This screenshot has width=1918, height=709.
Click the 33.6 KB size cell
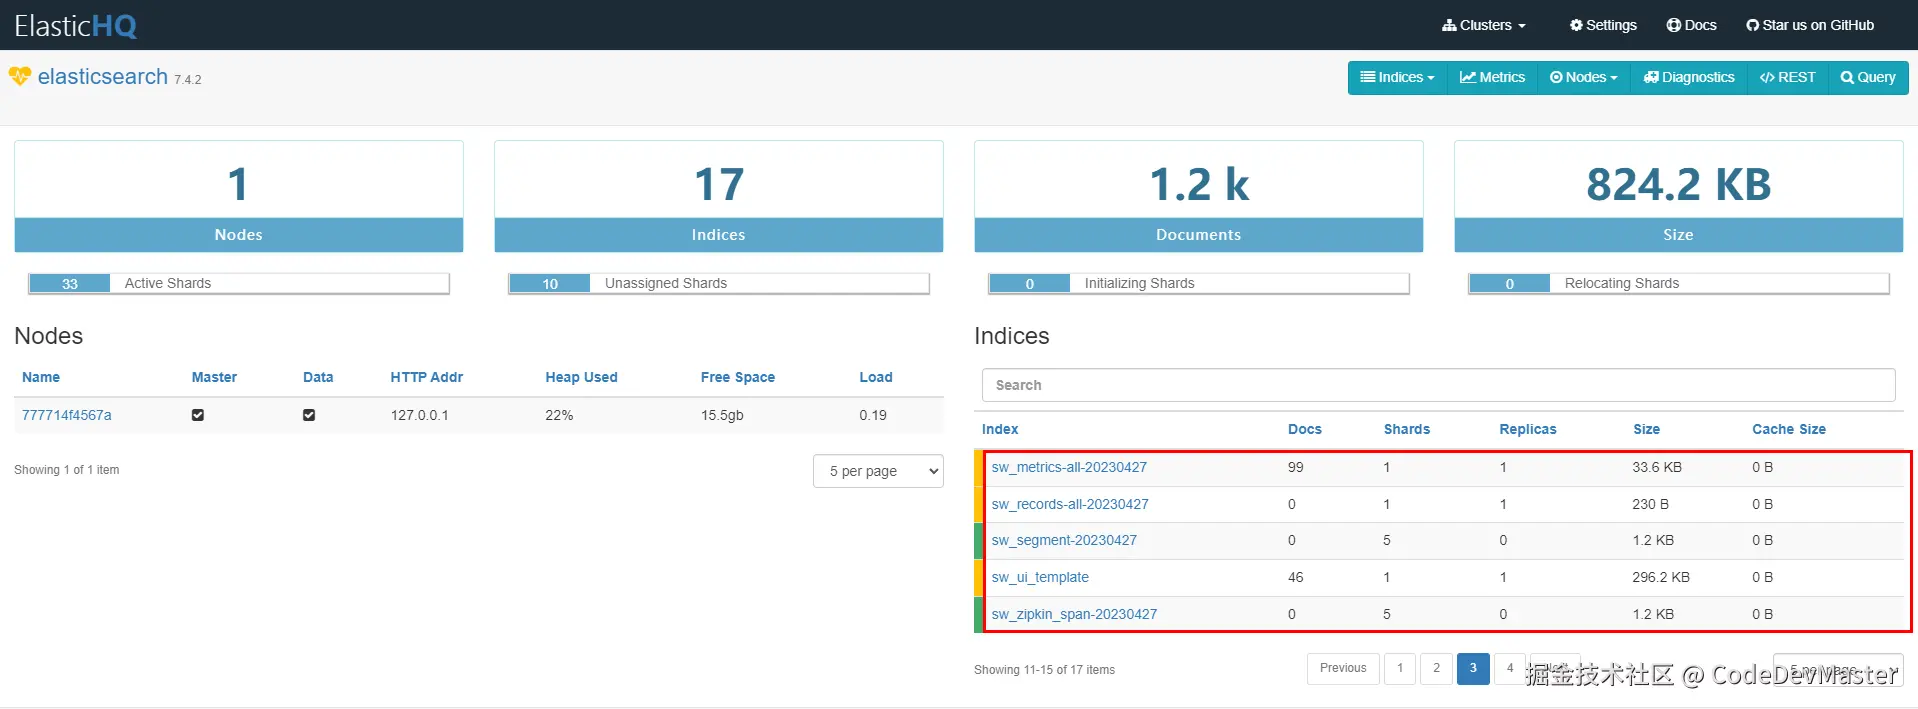pos(1657,467)
